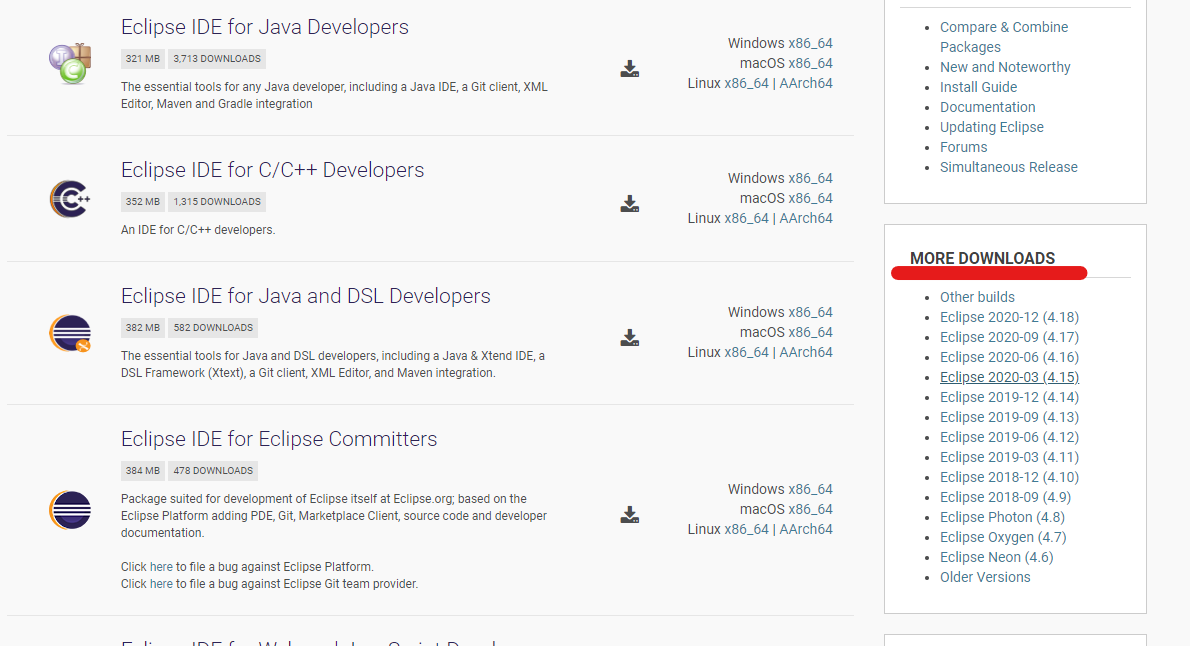Download C/C++ Developers Linux AArch64 build
1190x646 pixels.
point(806,219)
